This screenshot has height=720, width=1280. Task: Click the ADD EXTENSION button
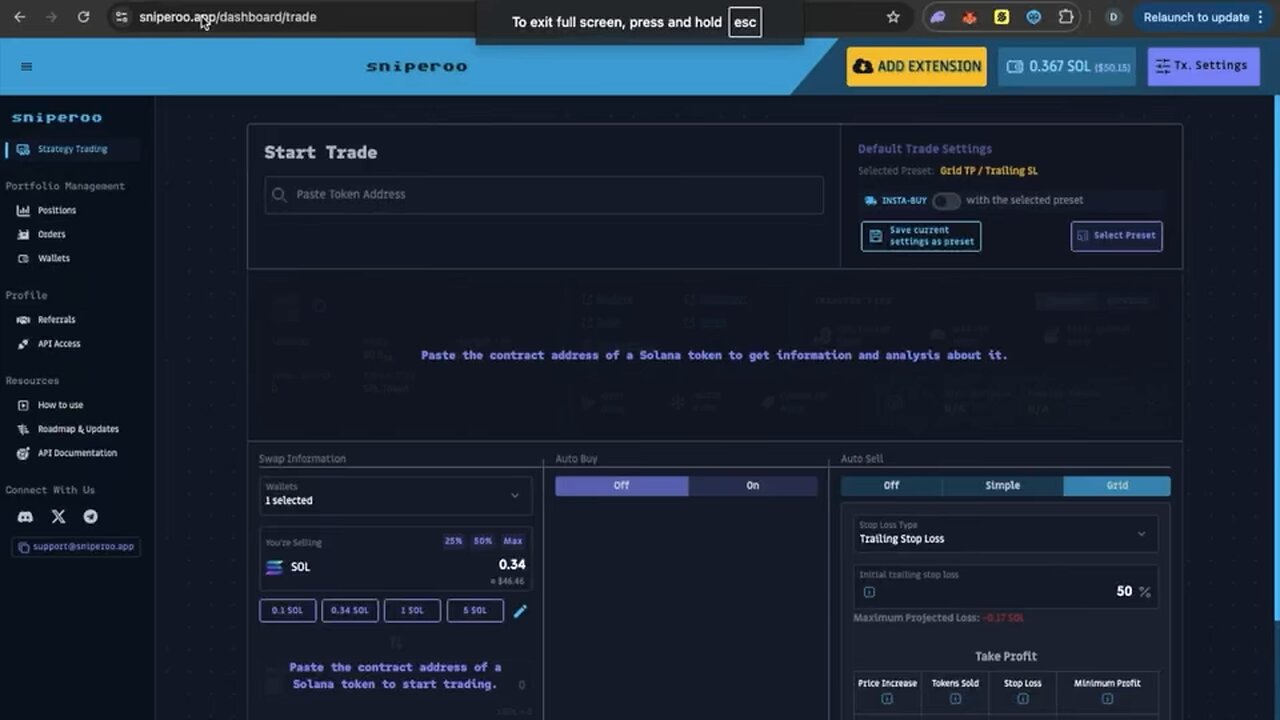coord(917,66)
